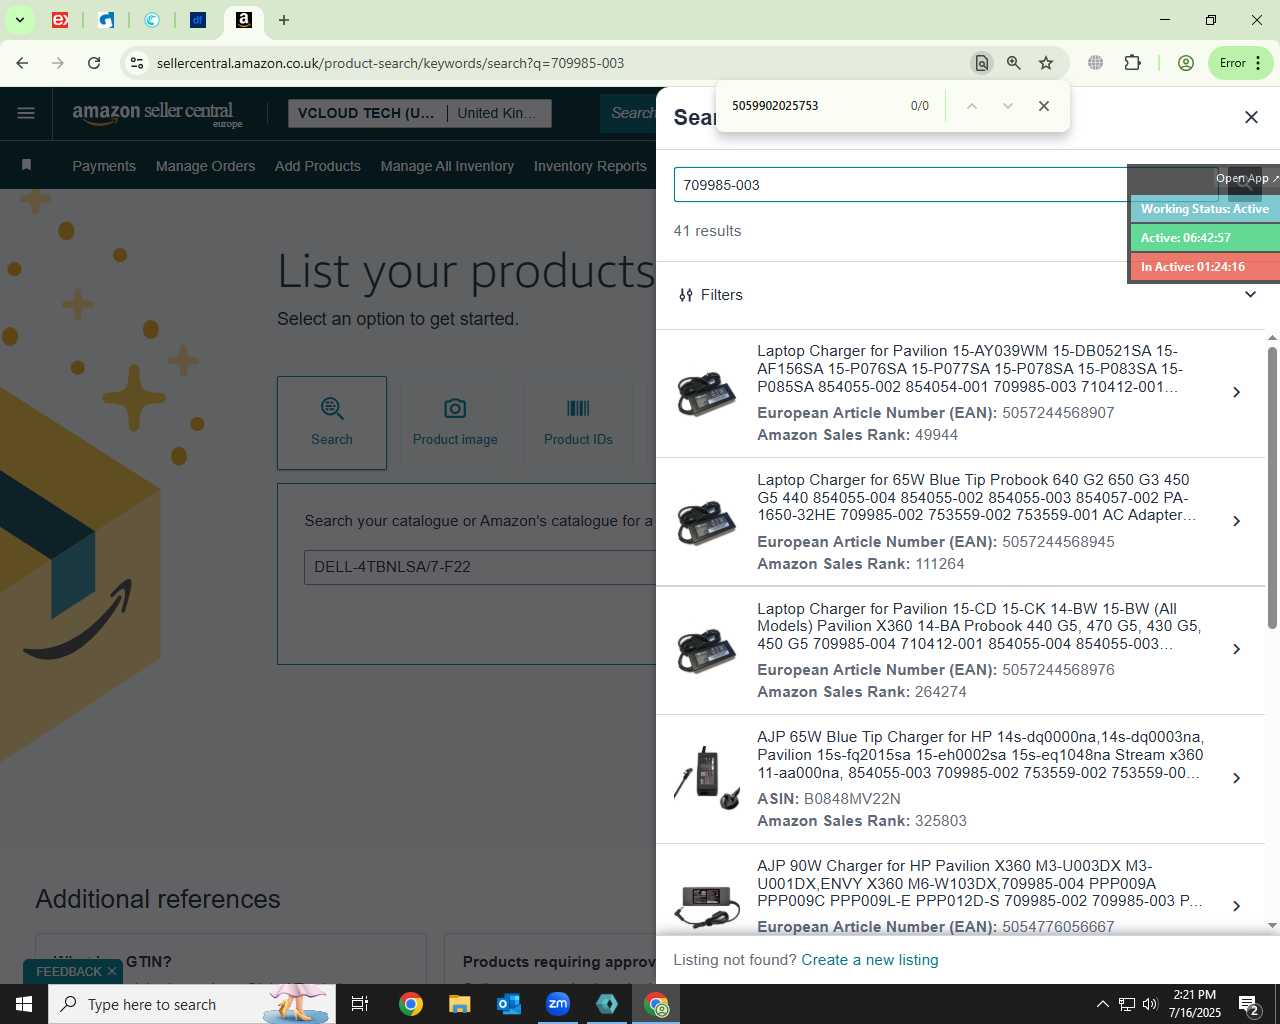This screenshot has height=1024, width=1280.
Task: Open the Manage Orders menu
Action: point(205,166)
